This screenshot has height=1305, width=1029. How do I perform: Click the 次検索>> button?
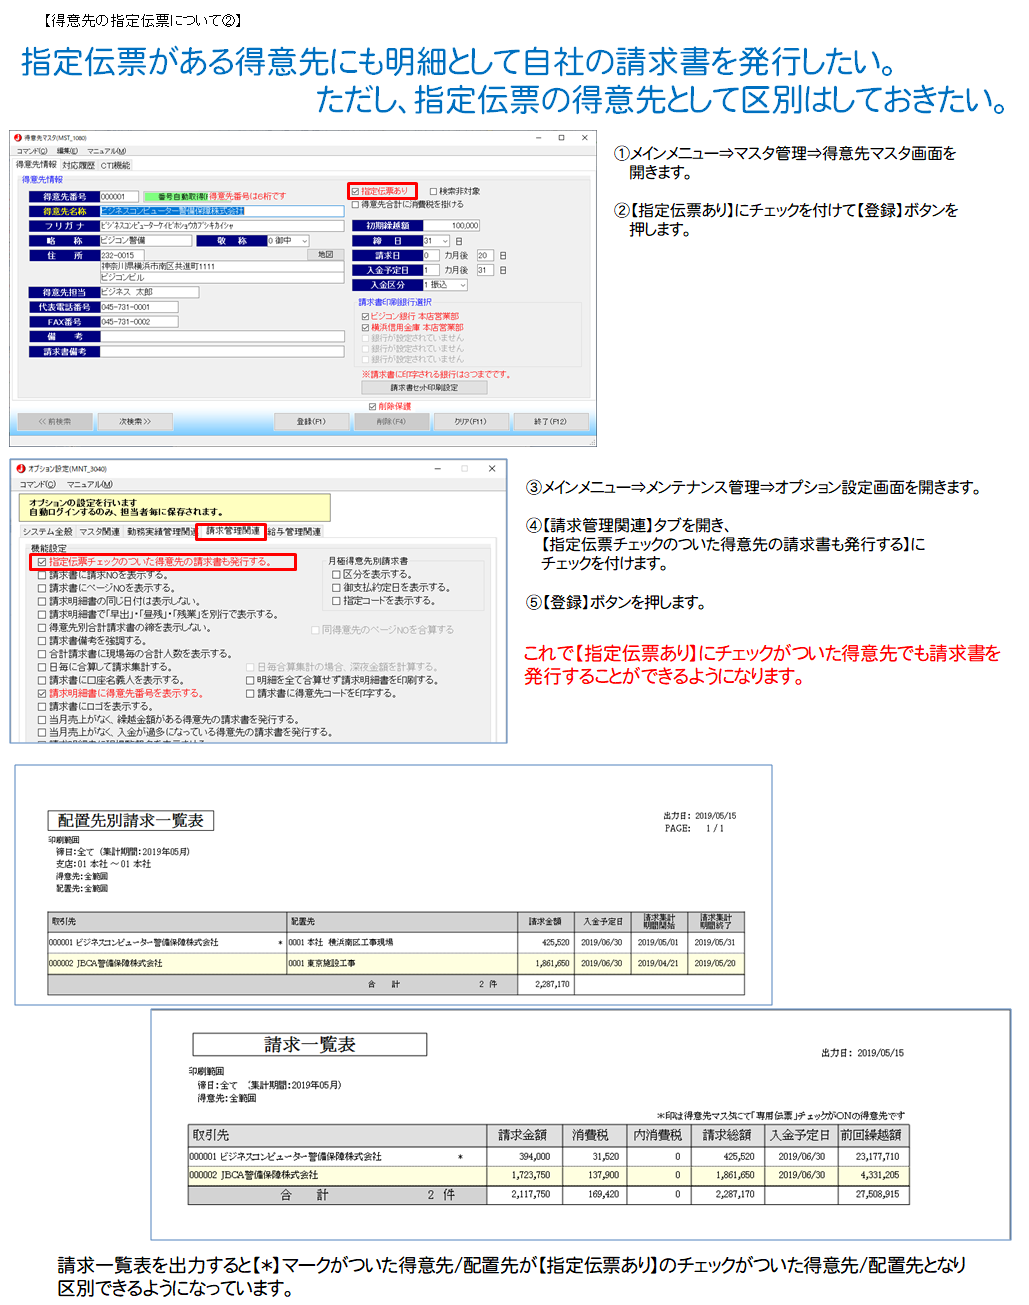click(135, 422)
